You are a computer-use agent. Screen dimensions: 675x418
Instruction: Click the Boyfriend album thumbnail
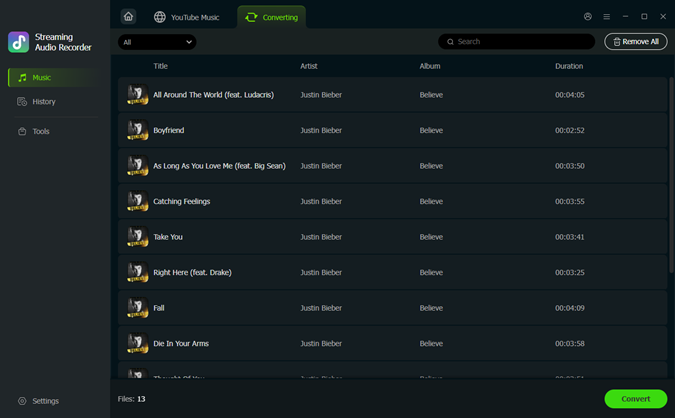(137, 130)
